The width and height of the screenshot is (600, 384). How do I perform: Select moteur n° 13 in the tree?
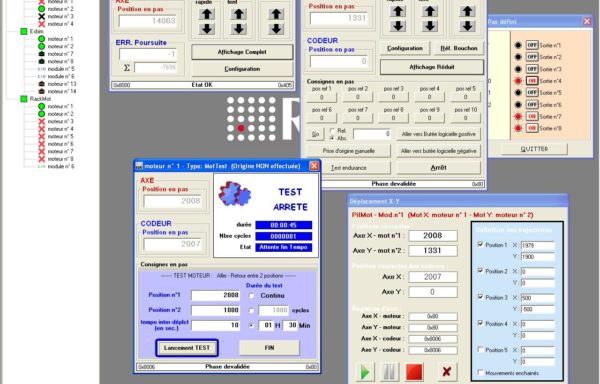tap(62, 84)
